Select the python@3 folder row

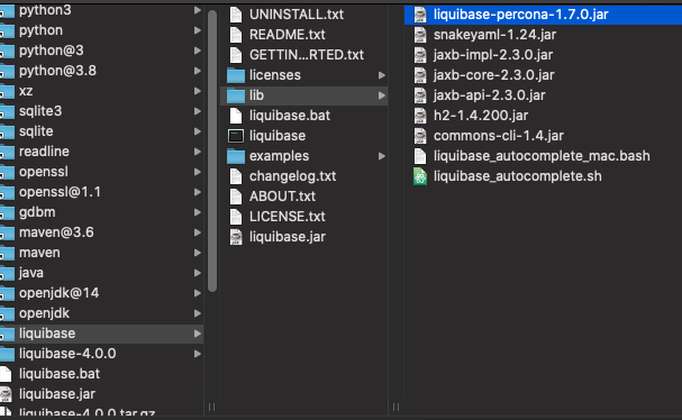(x=102, y=50)
